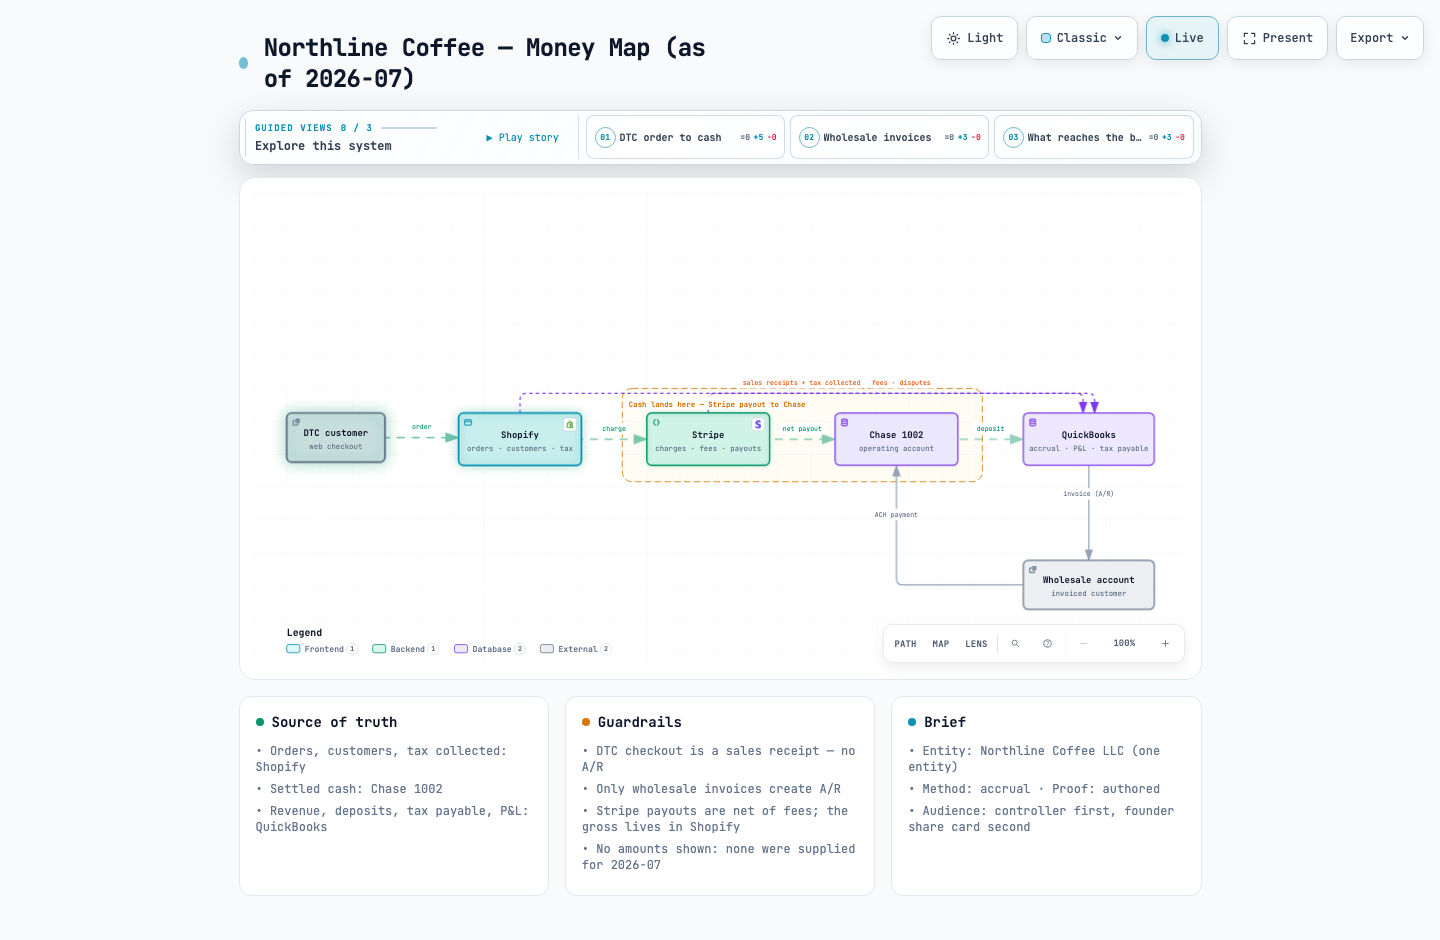Open the DTC order to cash view
This screenshot has height=940, width=1440.
click(x=685, y=137)
